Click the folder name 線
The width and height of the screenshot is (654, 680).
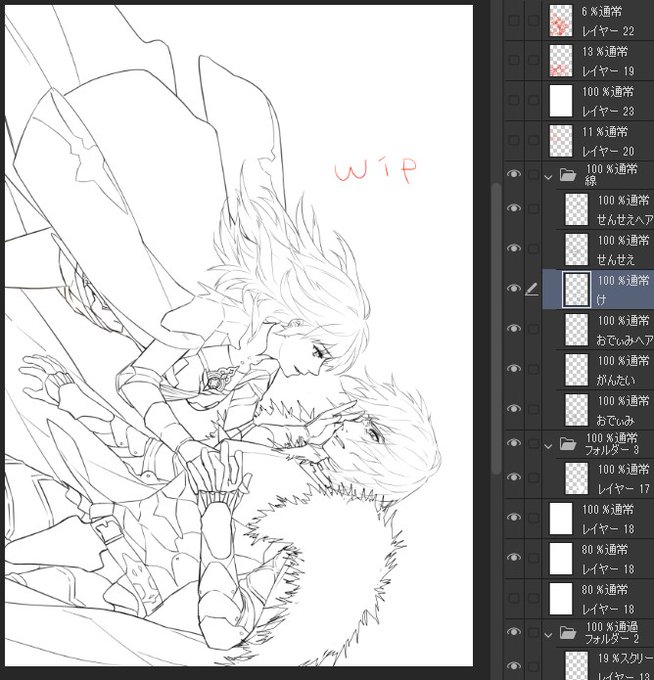[591, 181]
